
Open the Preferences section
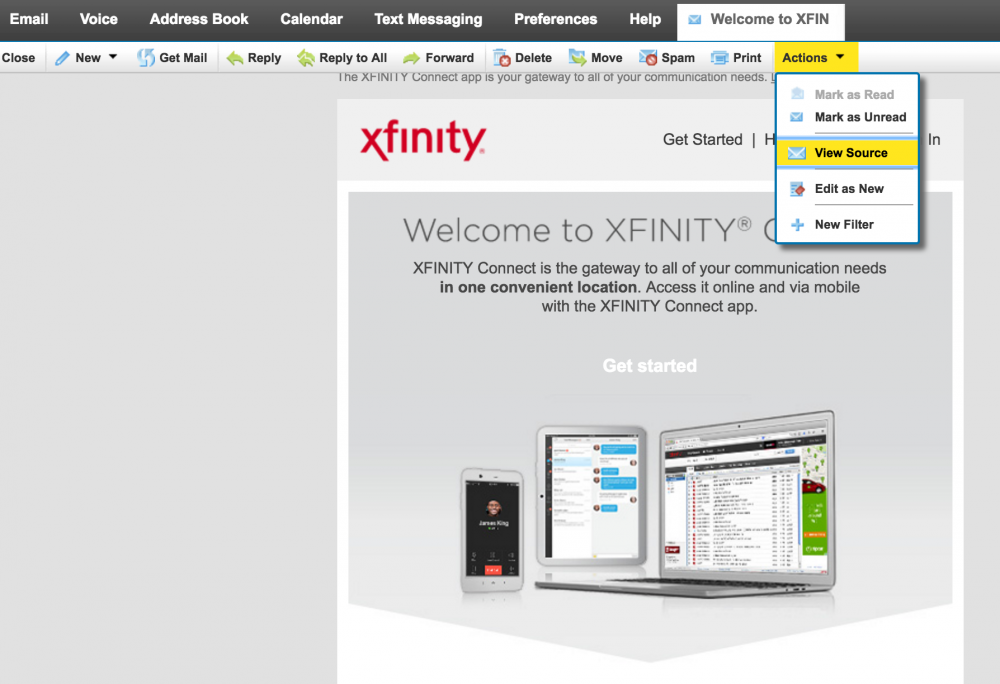tap(555, 19)
